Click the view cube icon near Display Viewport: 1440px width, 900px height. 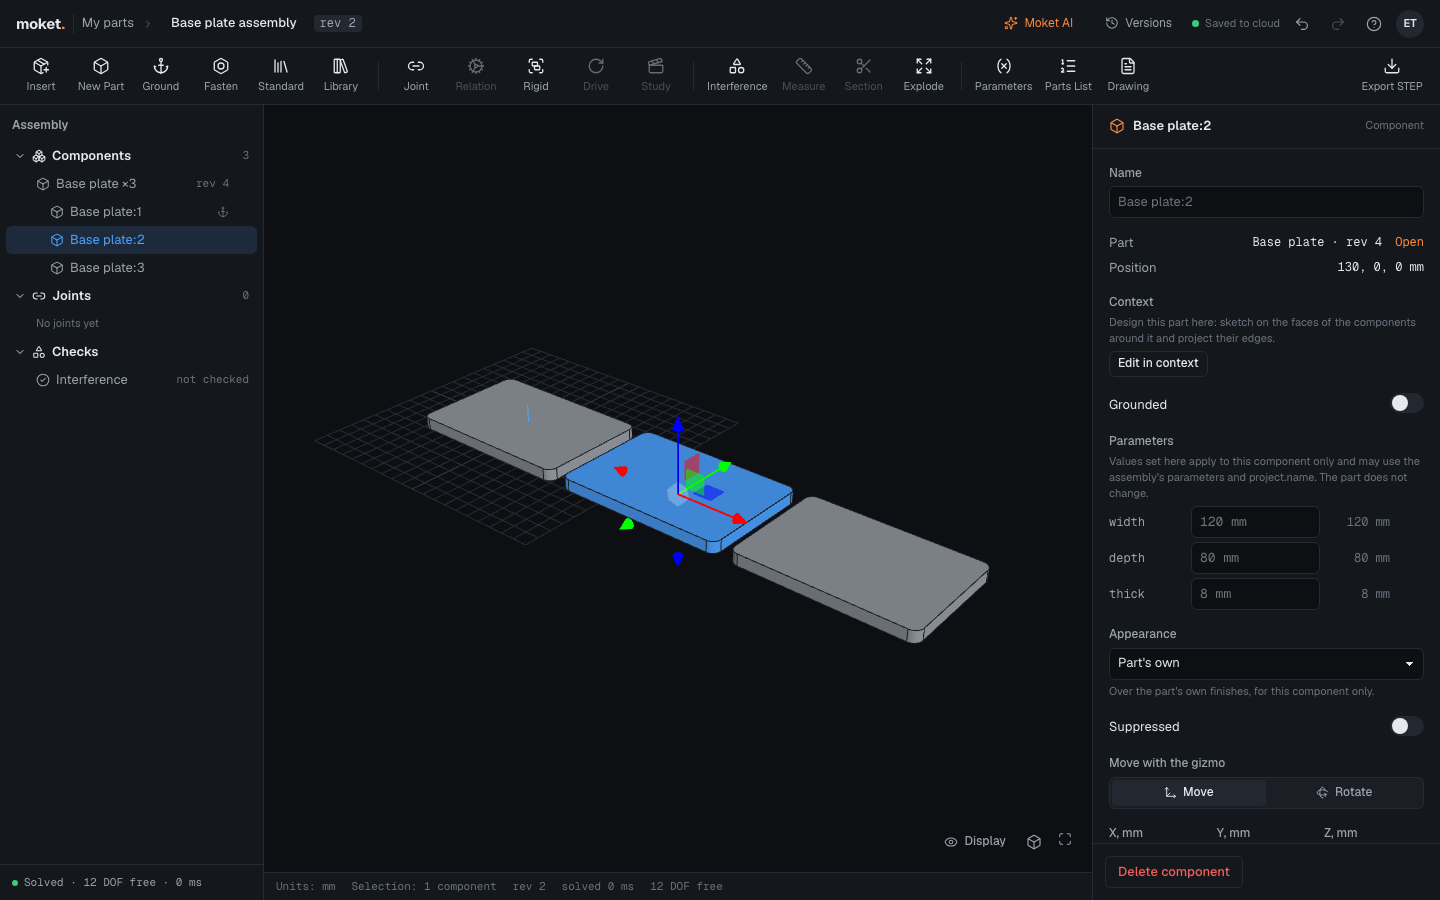point(1034,841)
